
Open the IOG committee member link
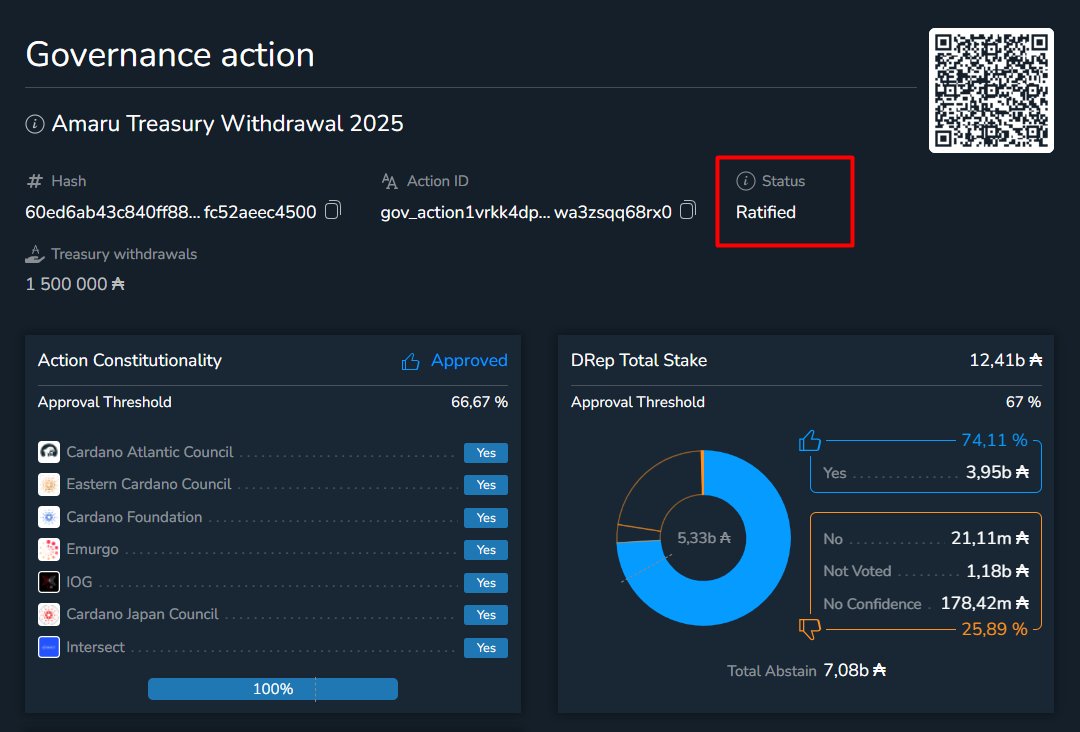click(79, 582)
